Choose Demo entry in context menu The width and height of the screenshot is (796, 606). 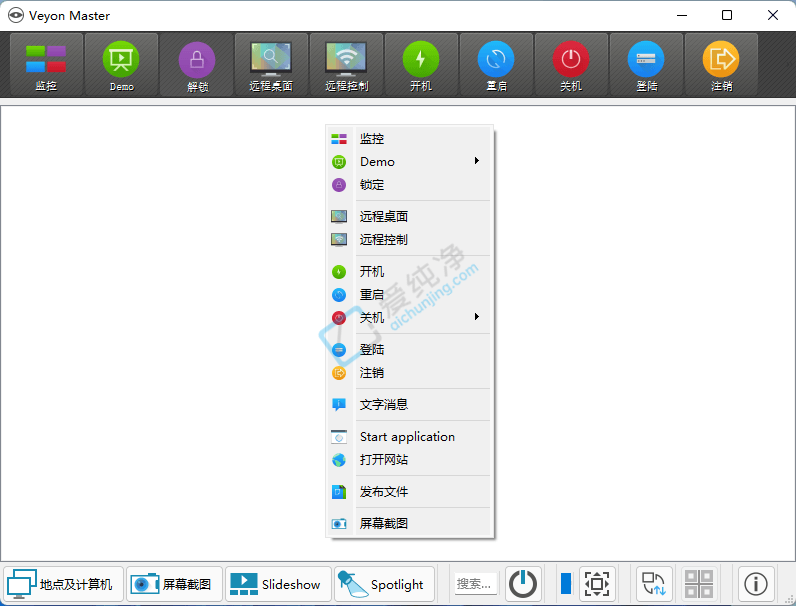(410, 162)
